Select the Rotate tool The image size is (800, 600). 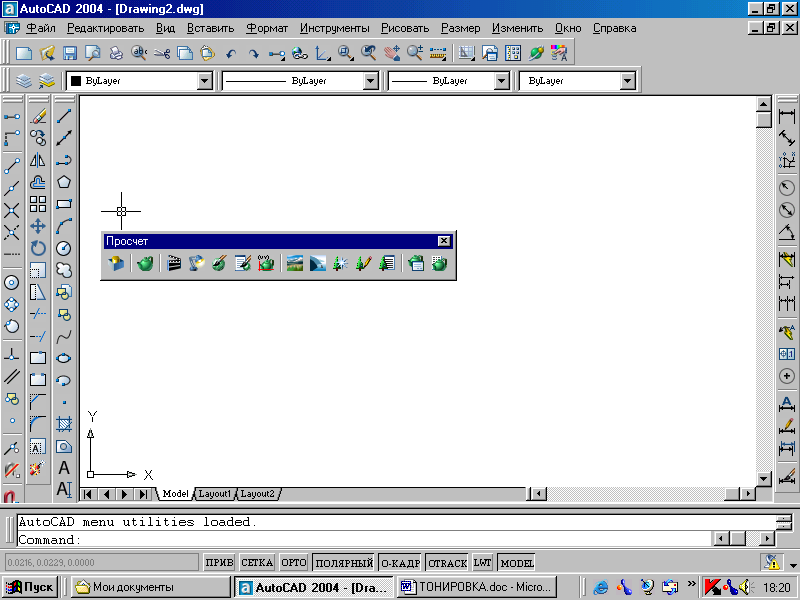38,248
